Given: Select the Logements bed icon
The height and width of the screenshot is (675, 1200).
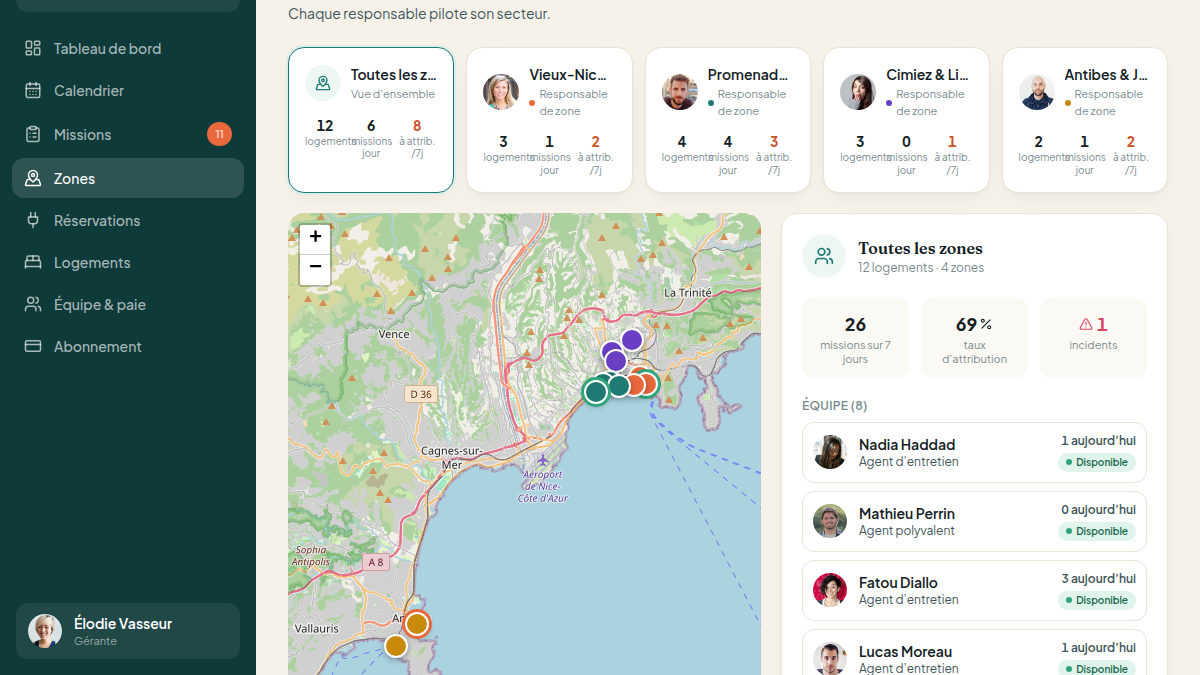Looking at the screenshot, I should coord(33,263).
